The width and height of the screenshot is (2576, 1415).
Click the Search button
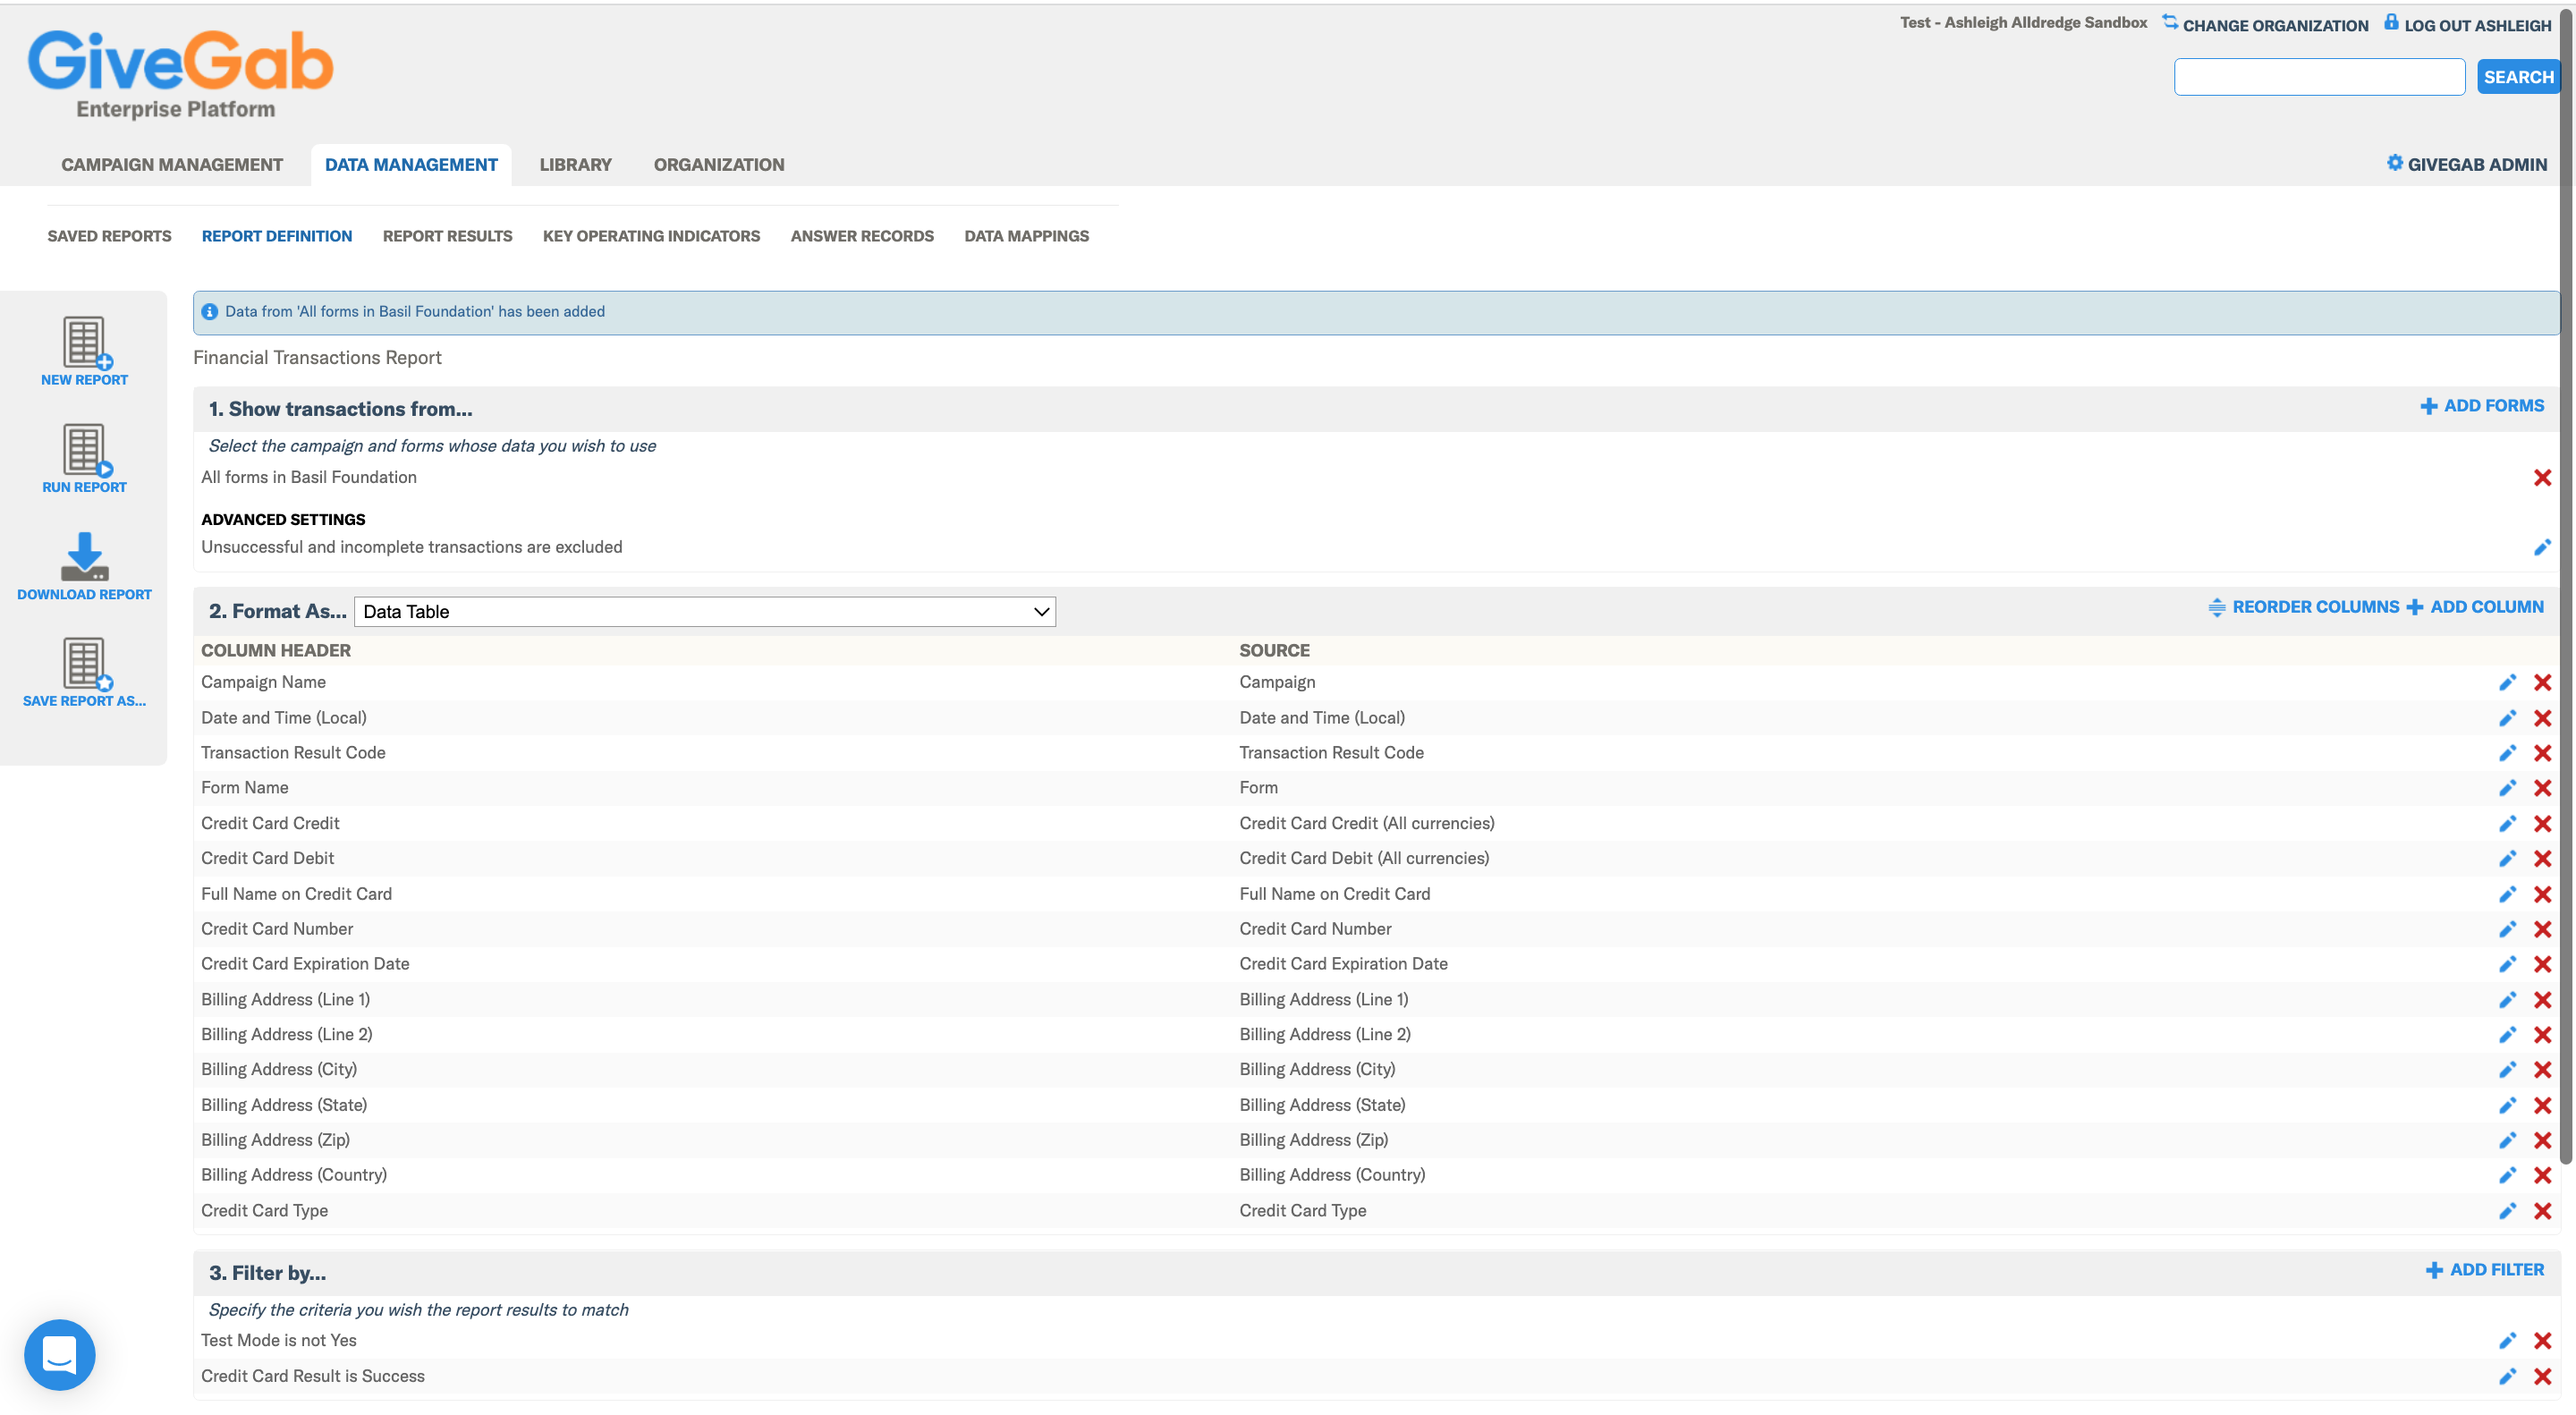pos(2517,77)
